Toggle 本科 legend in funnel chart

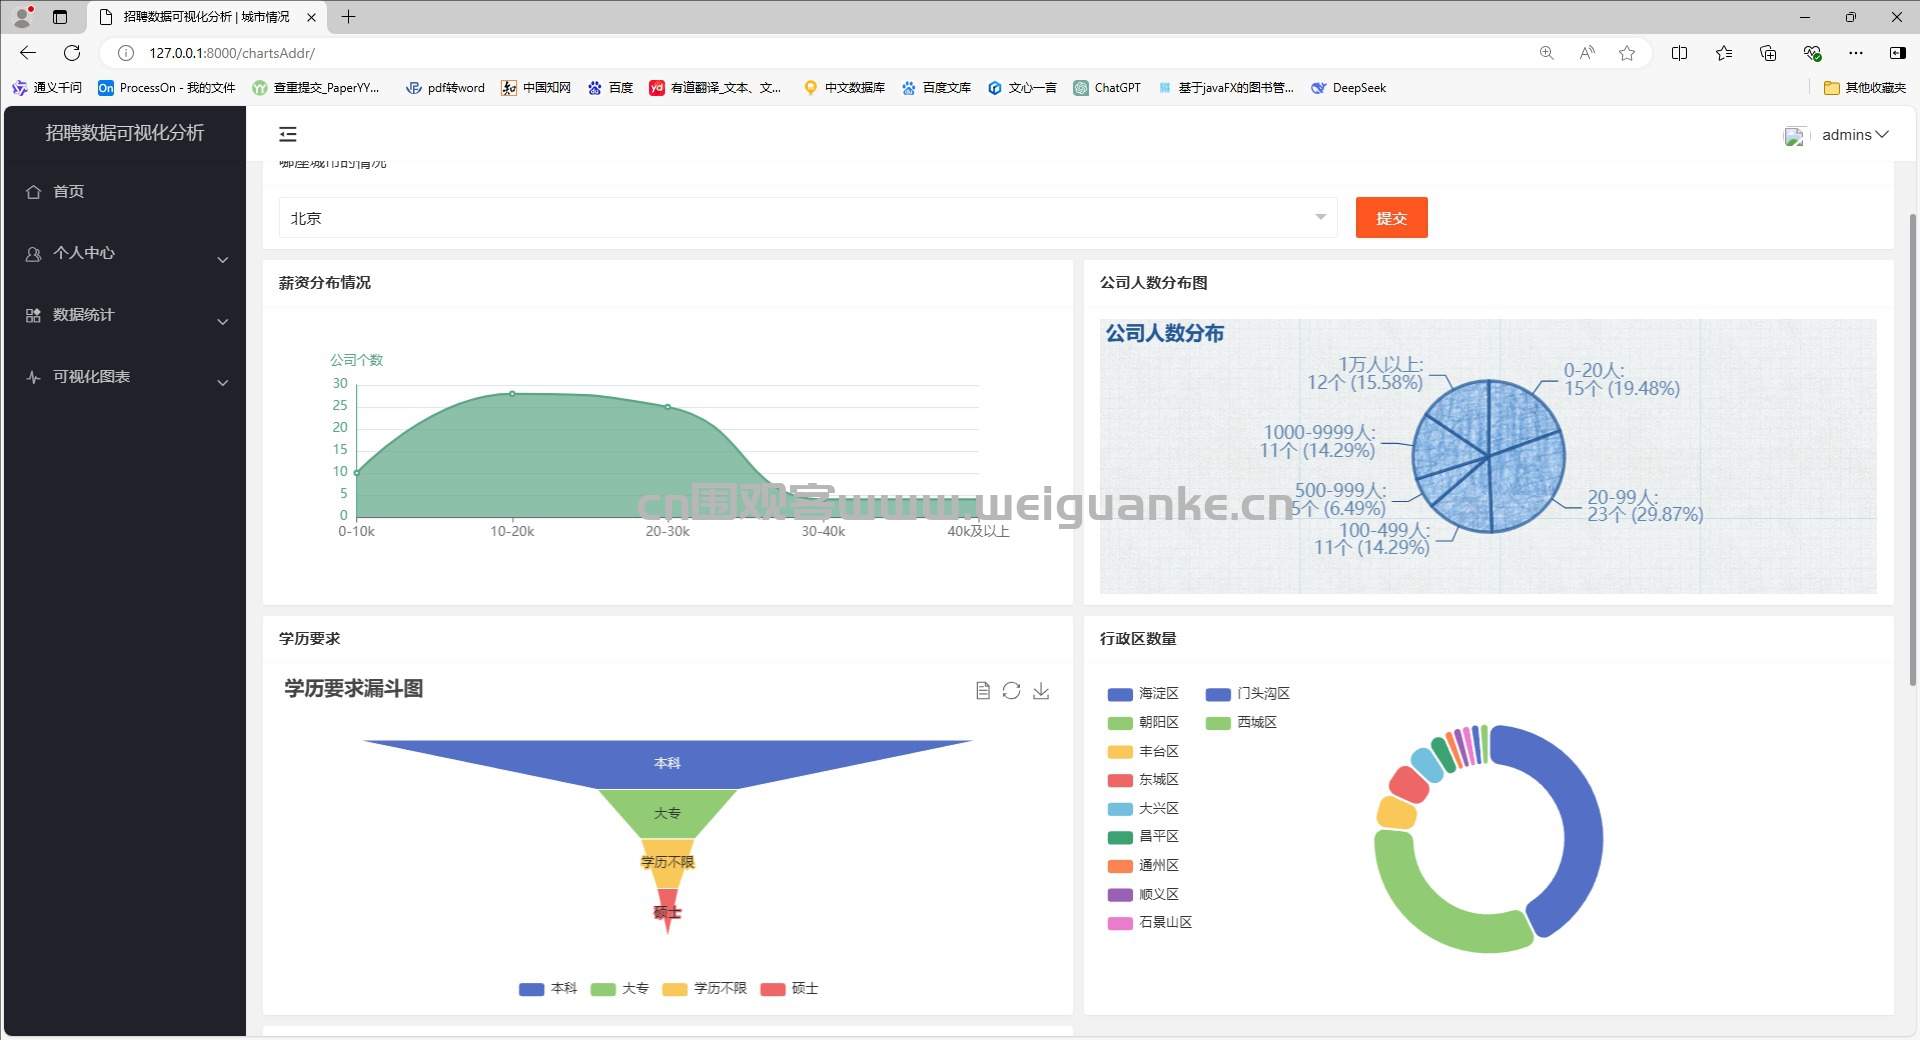point(548,988)
